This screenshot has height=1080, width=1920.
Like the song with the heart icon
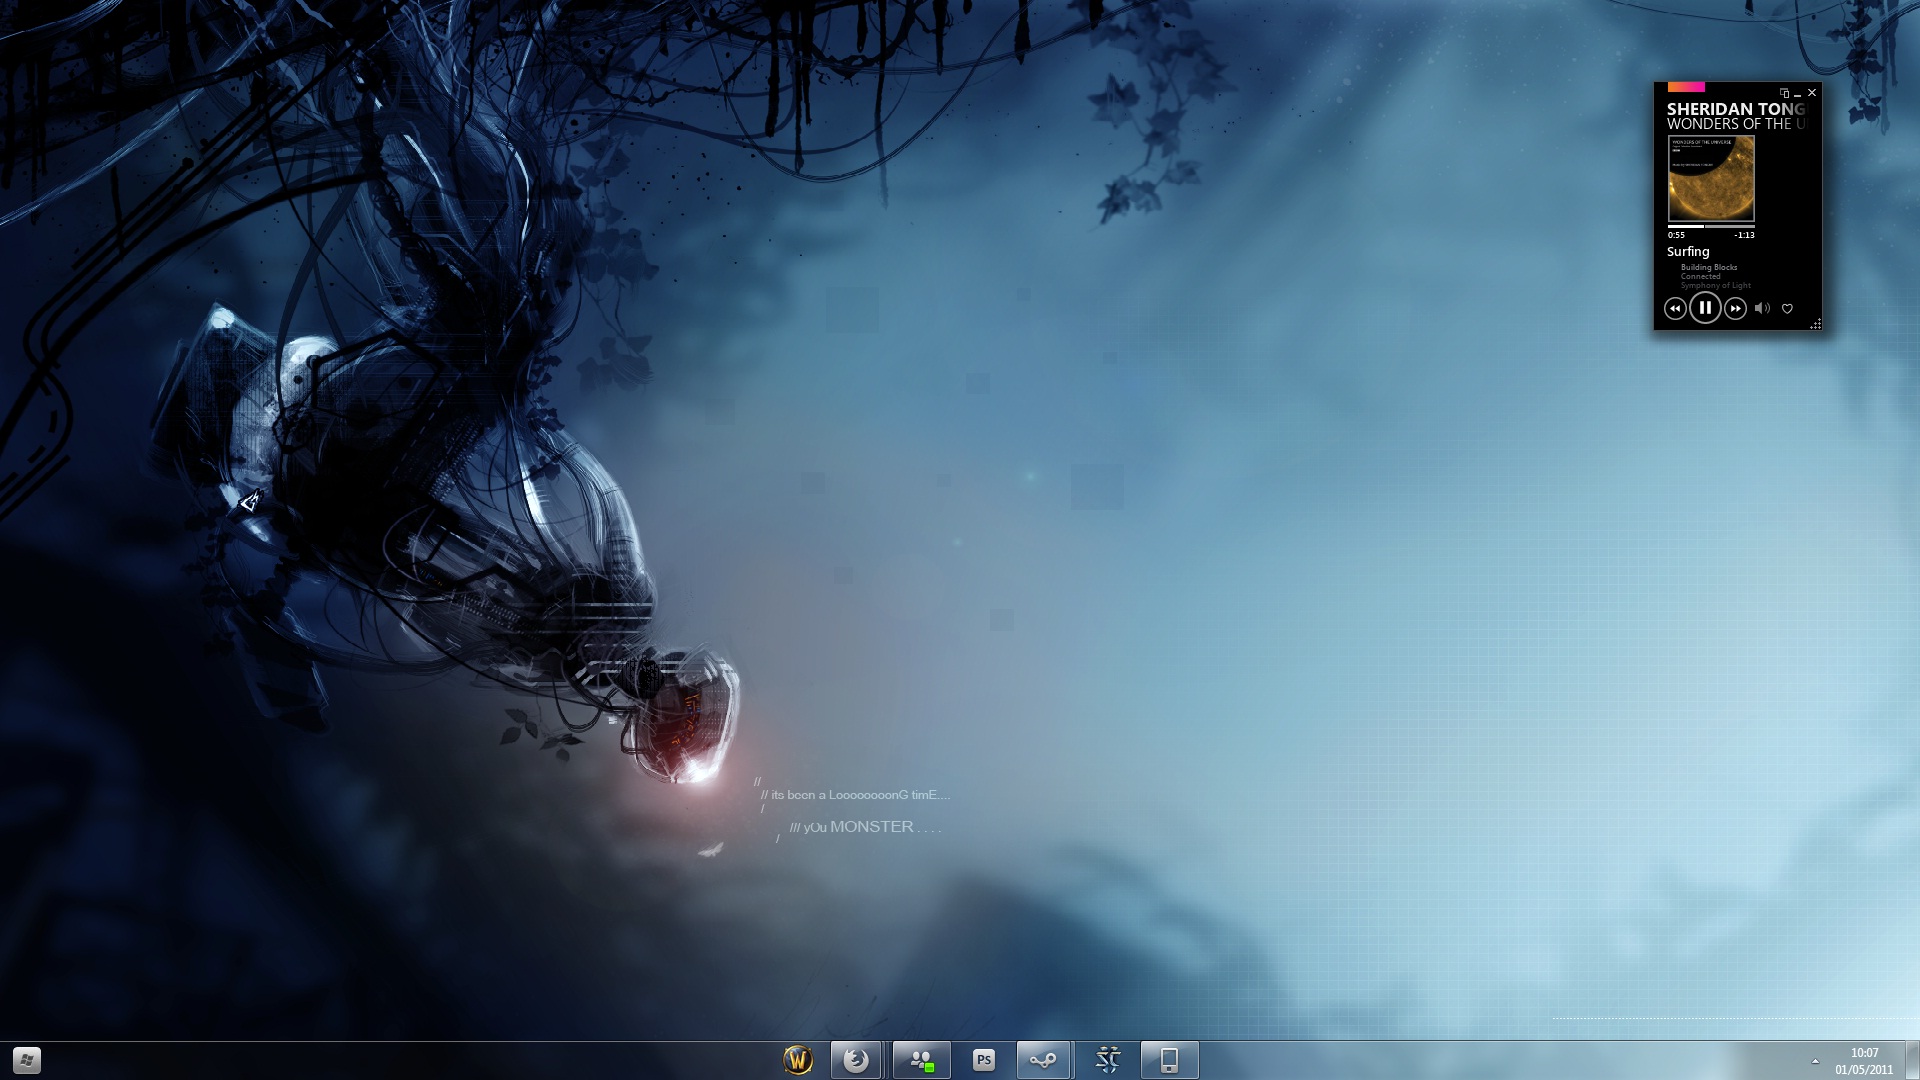(1787, 309)
